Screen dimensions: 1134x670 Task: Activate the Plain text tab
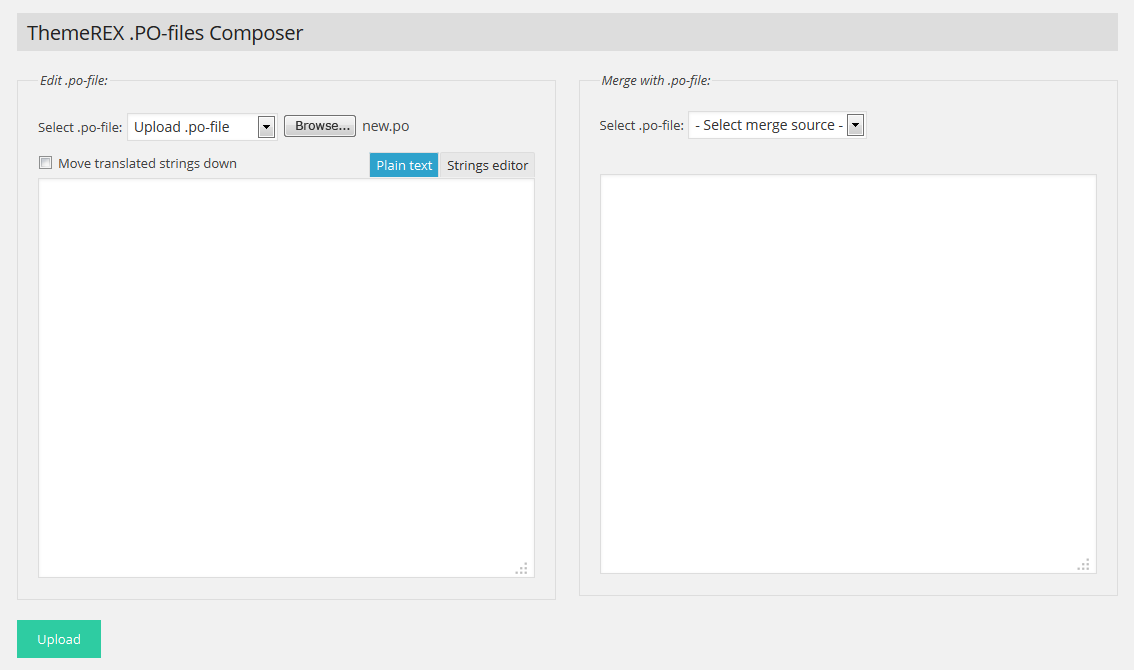pos(403,165)
